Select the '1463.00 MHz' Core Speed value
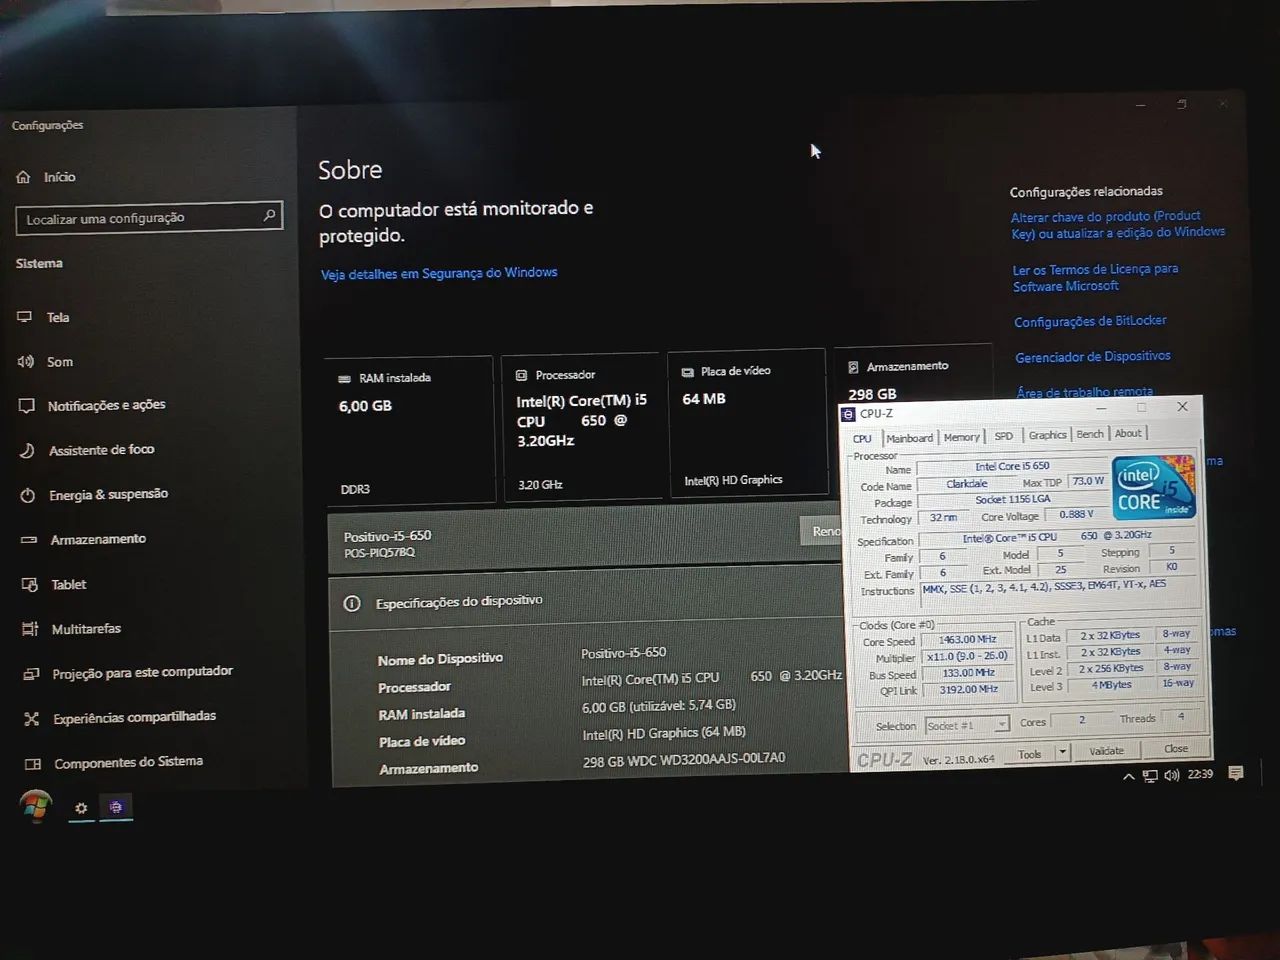The height and width of the screenshot is (960, 1280). point(966,640)
